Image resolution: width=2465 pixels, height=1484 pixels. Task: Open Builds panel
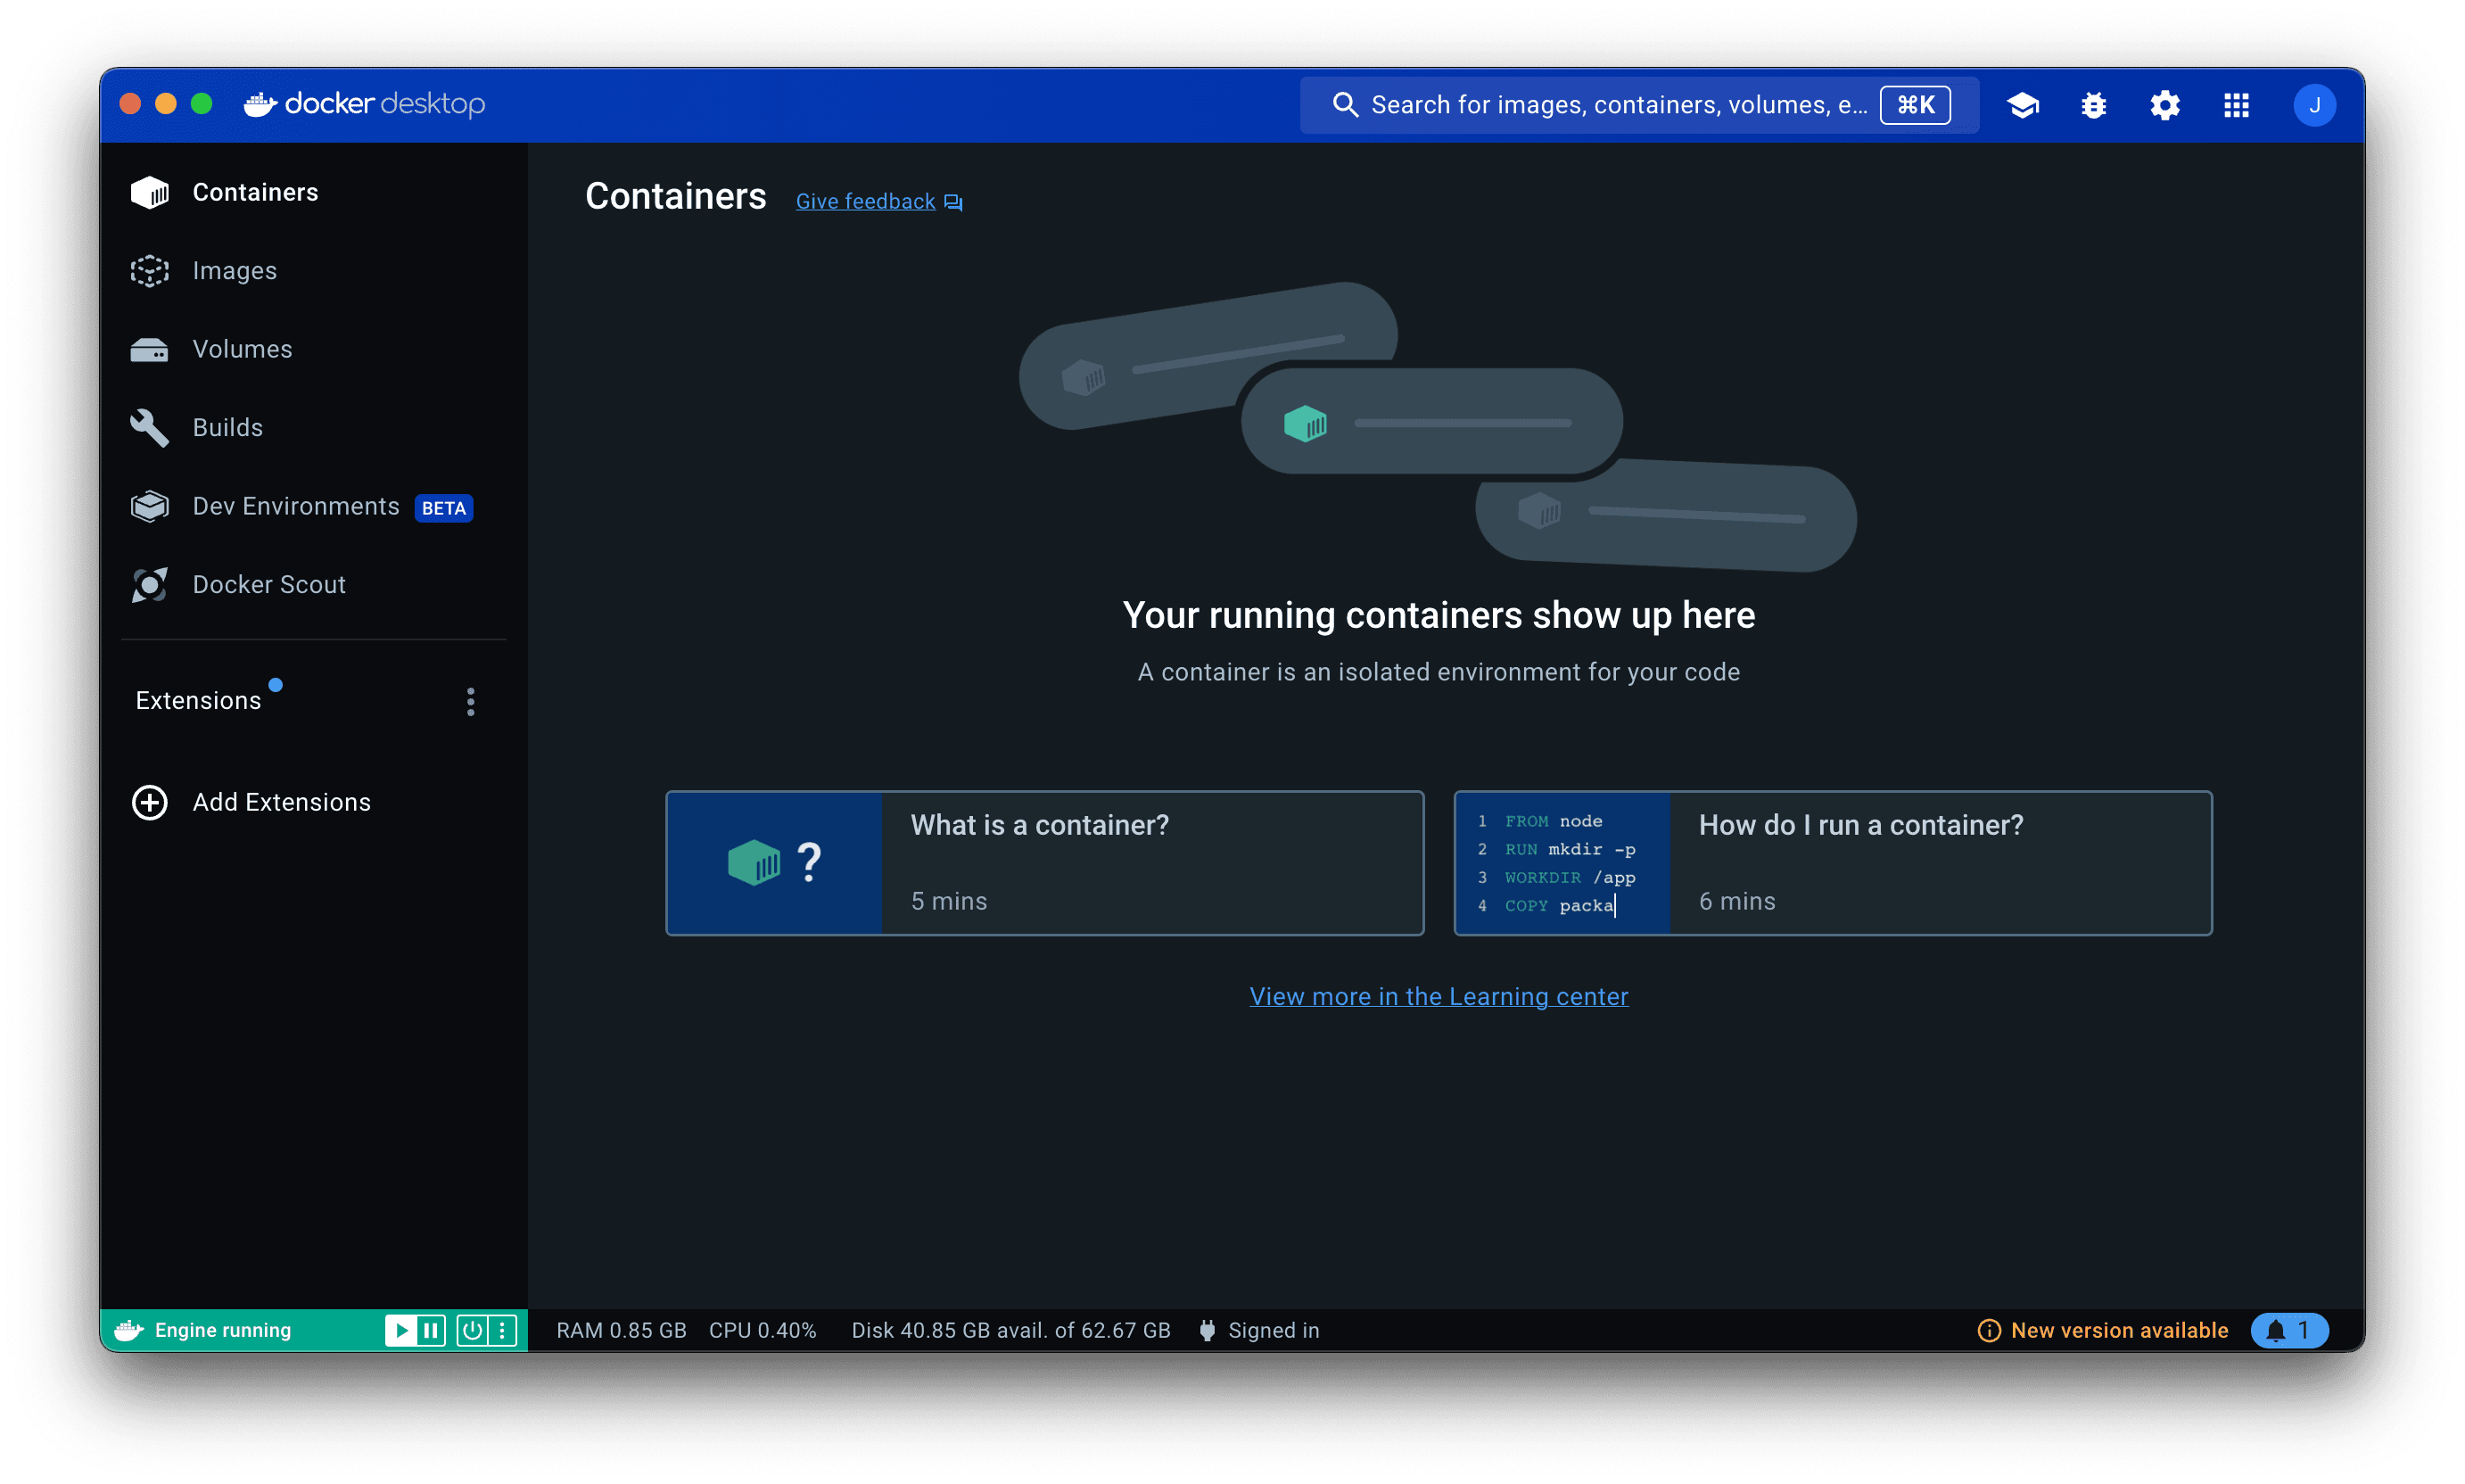[x=227, y=428]
